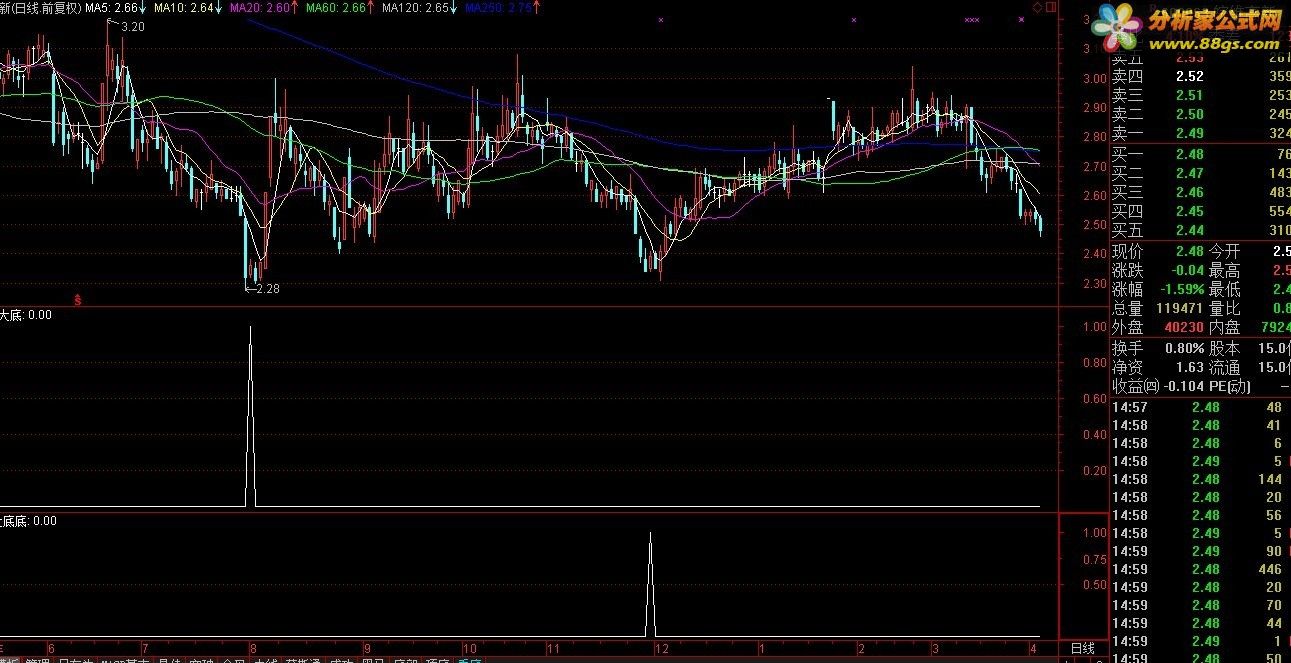Select the 买三 2.46 bid row

tap(1201, 192)
